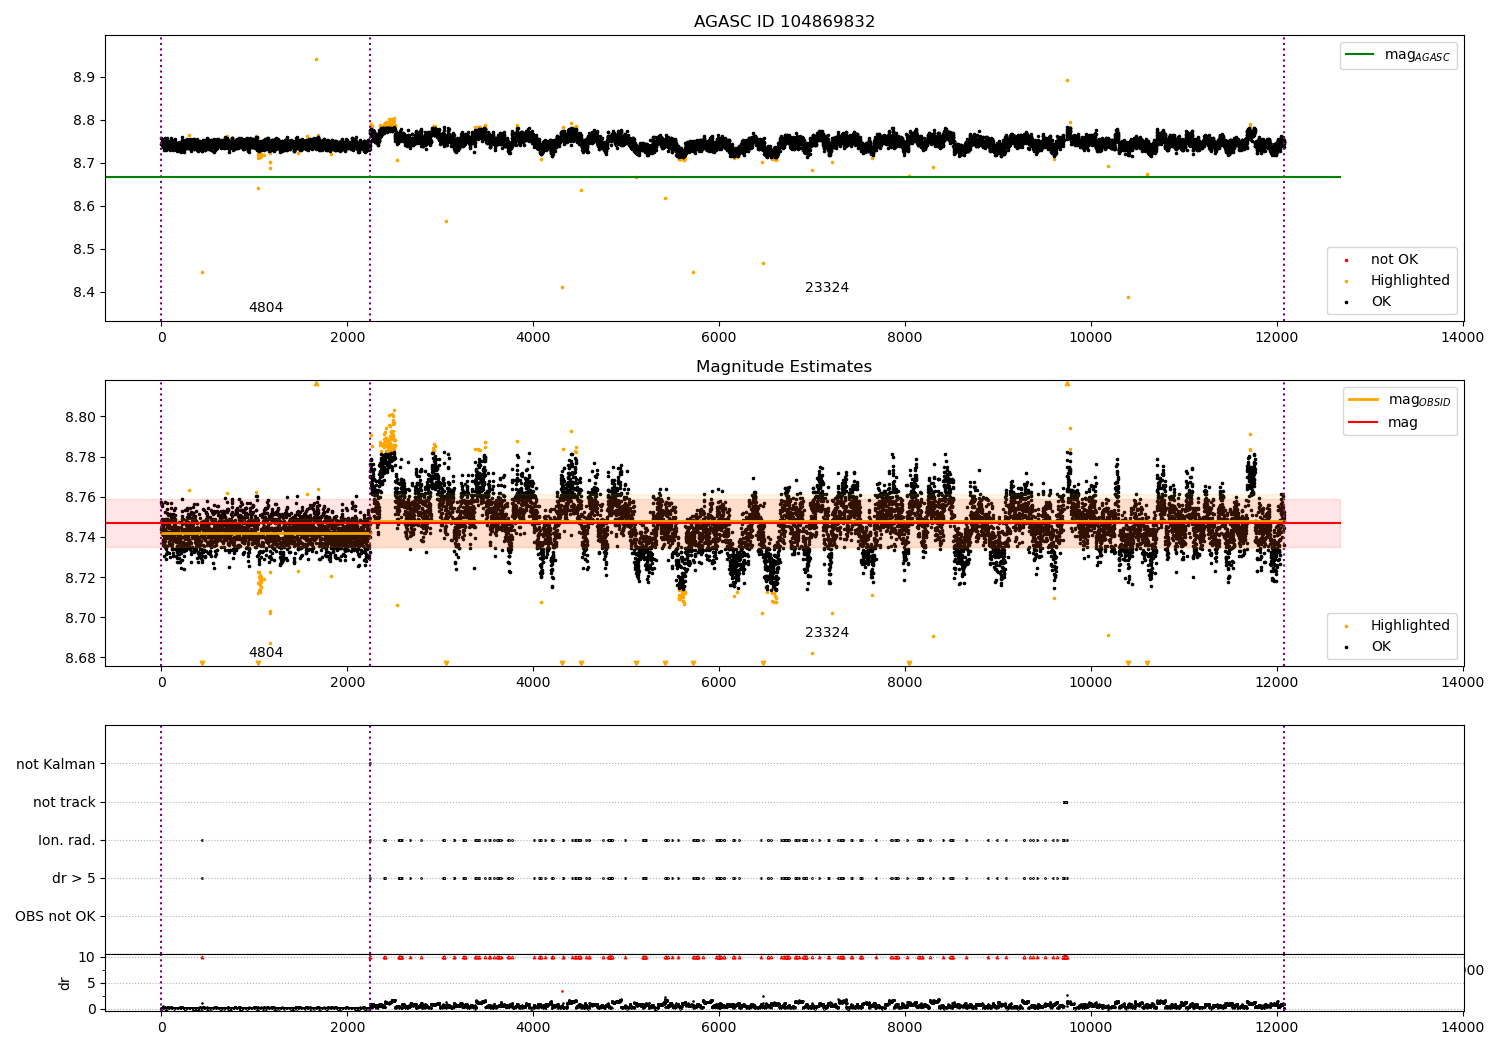
Task: Click the '4804' annotation in Magnitude Estimates plot
Action: (266, 653)
